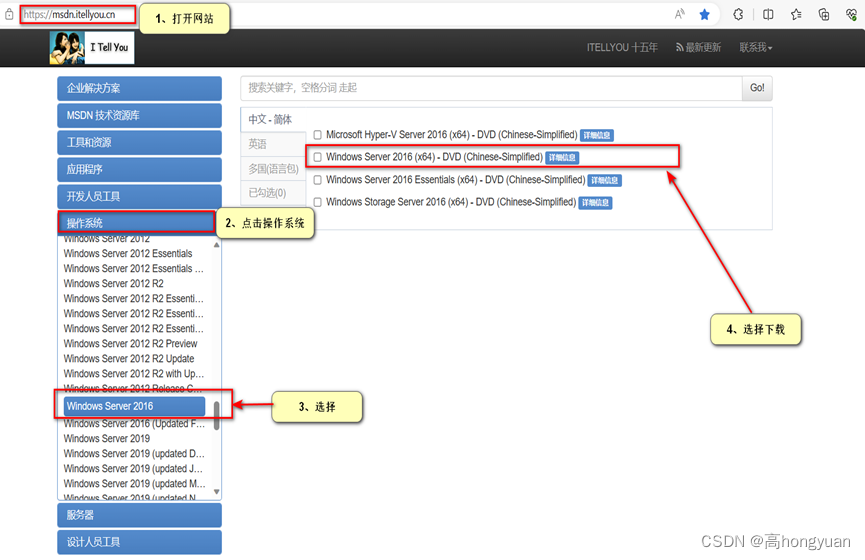Open the Favorites list icon
Screen dimensions: 865x560
coord(795,15)
